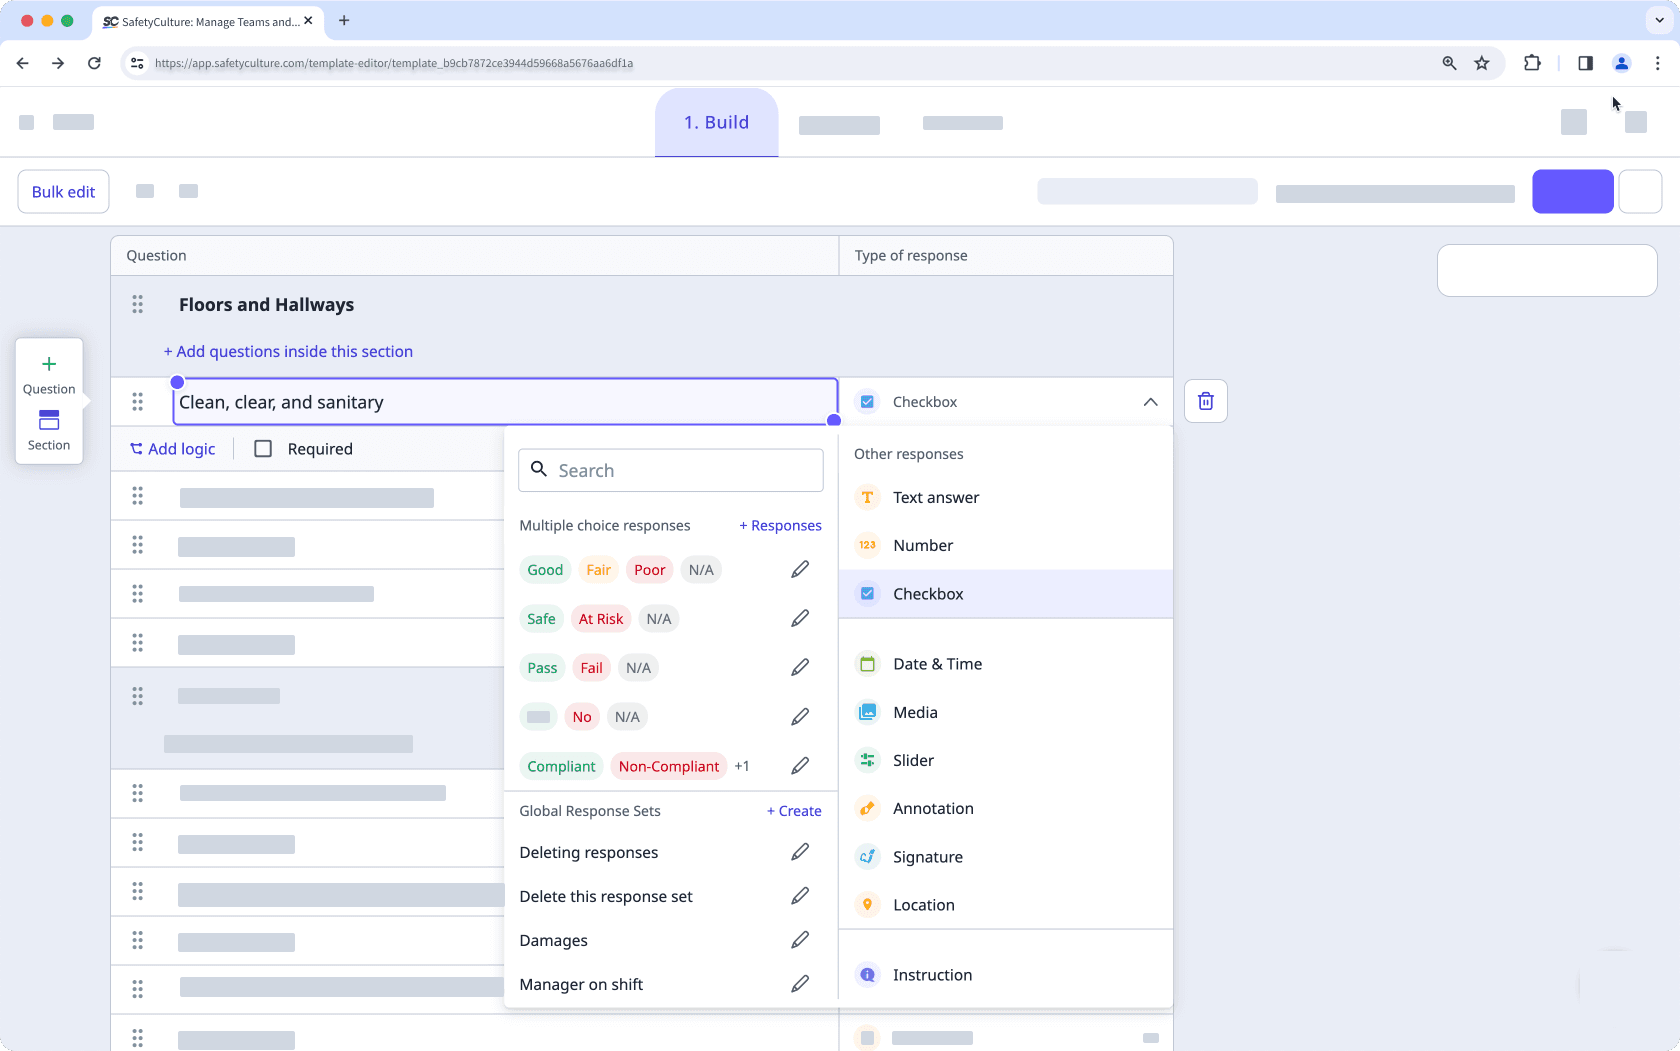Select the red Non-Compliant response chip
The height and width of the screenshot is (1051, 1680).
click(668, 766)
